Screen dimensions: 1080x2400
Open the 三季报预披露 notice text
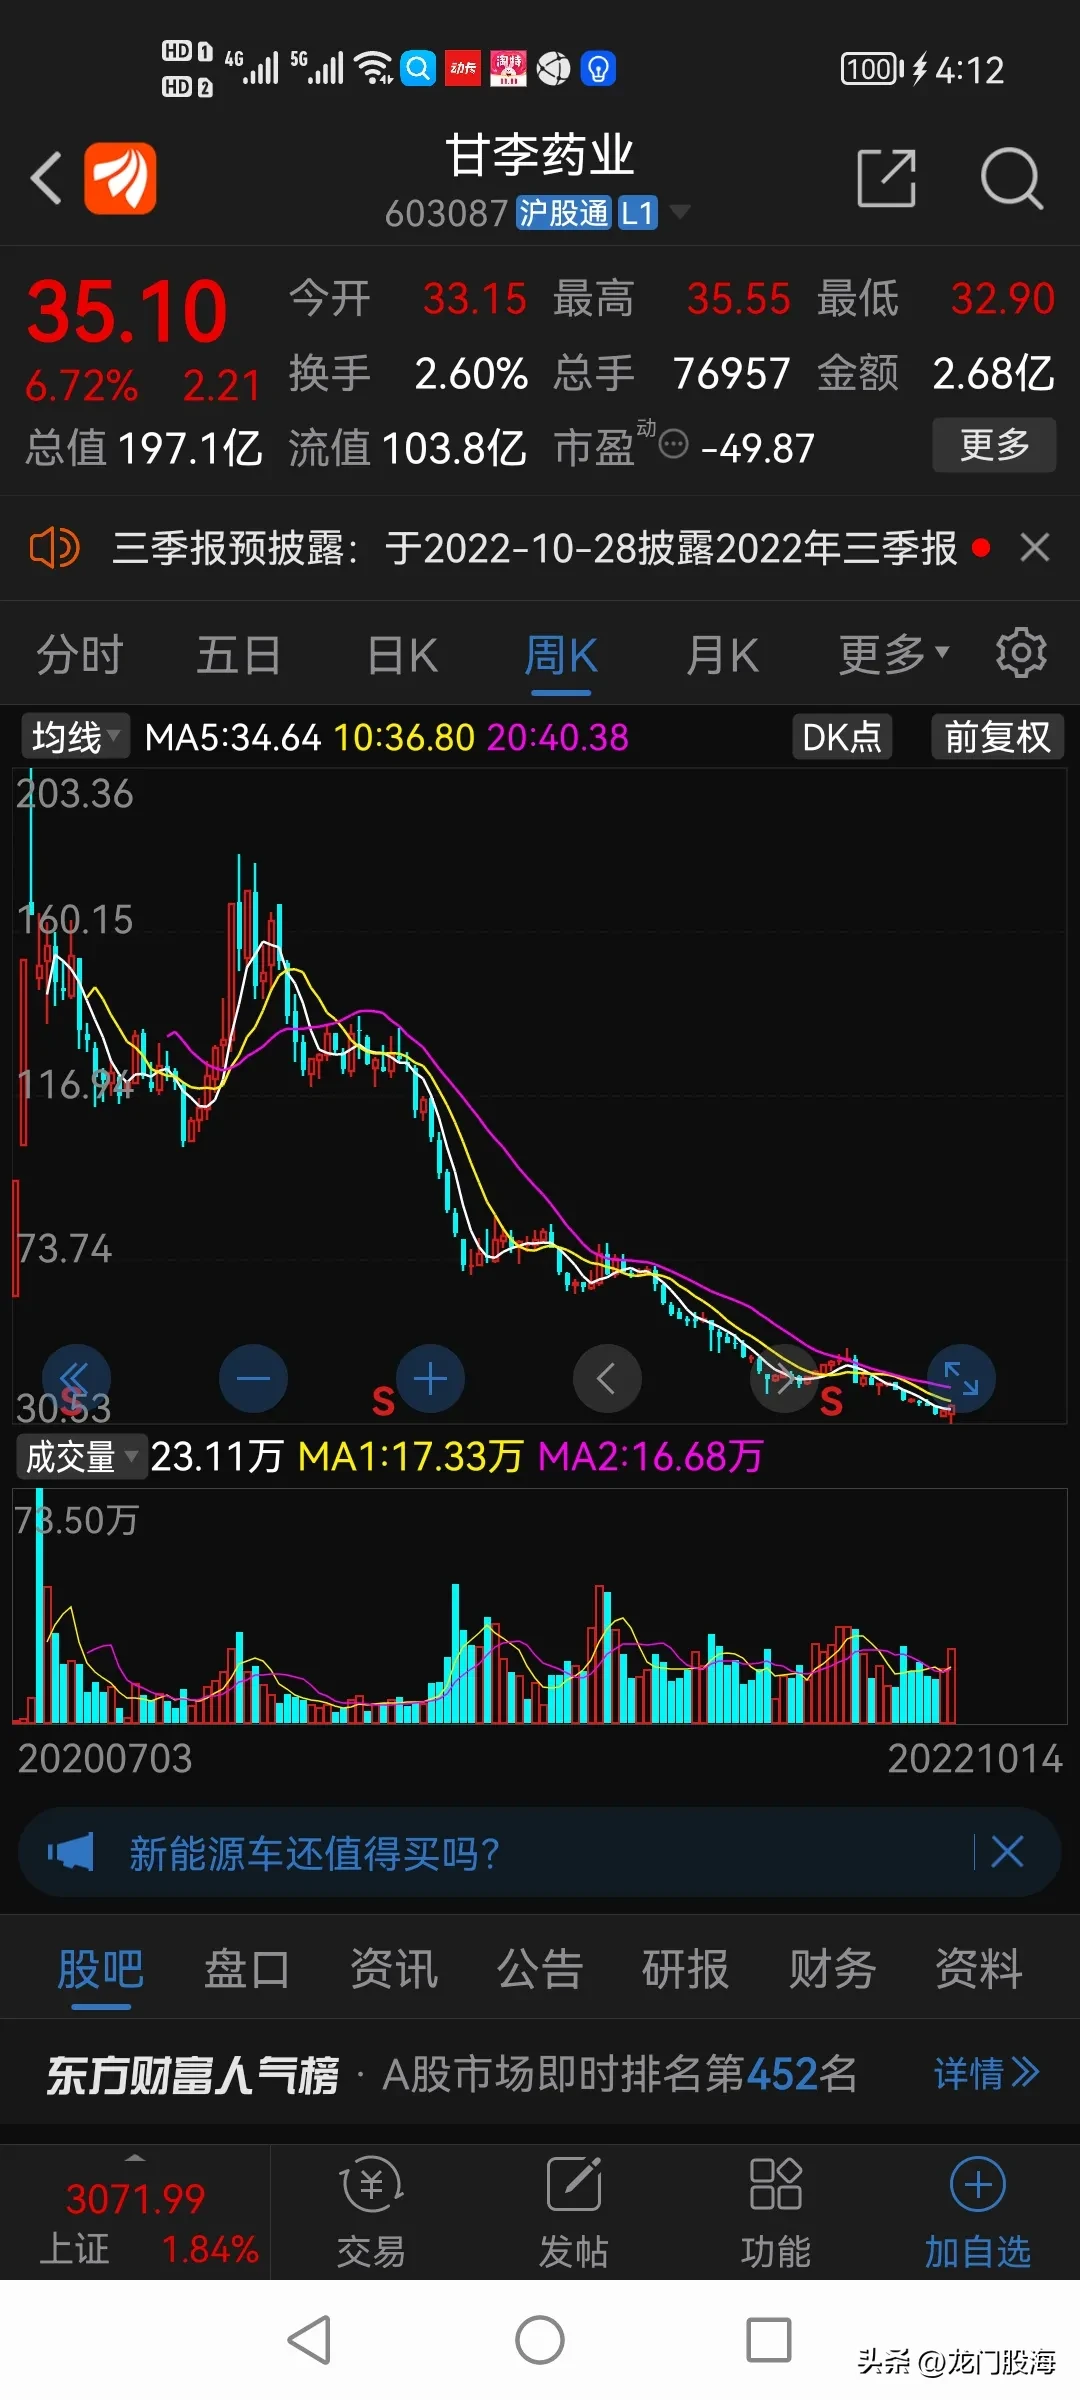tap(535, 548)
